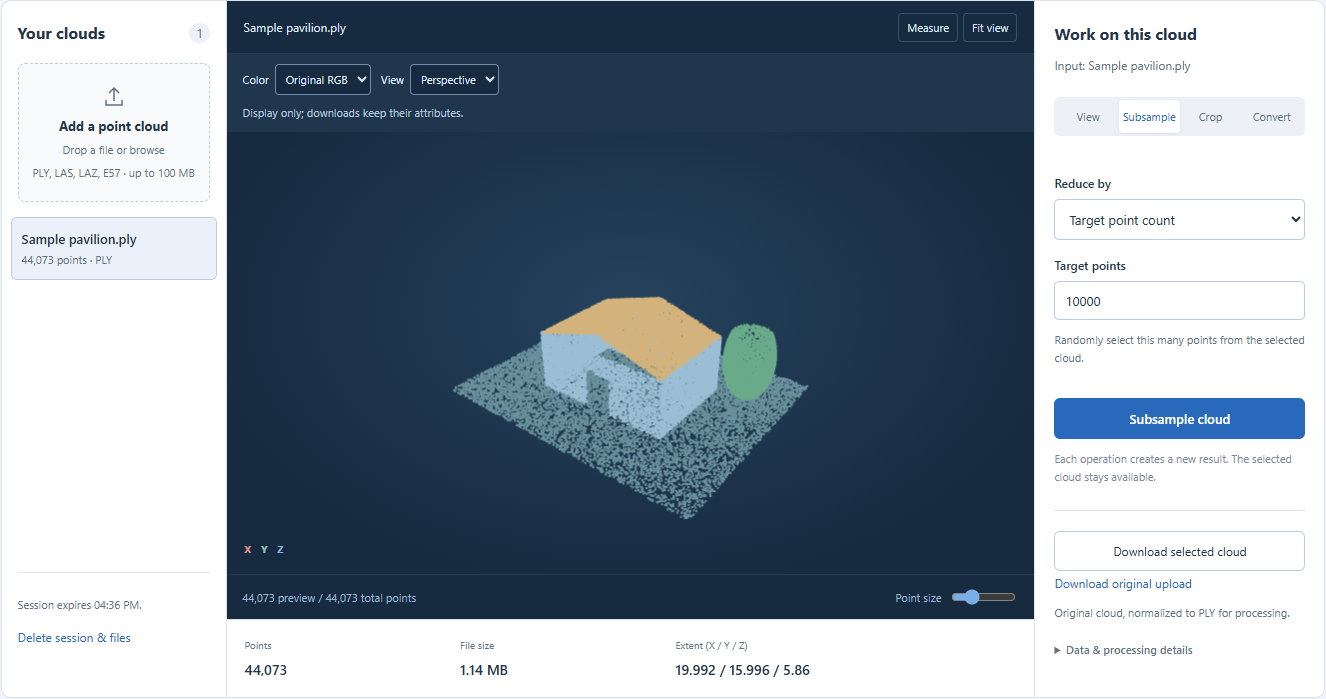Open the Reduce by dropdown
The image size is (1326, 699).
pos(1179,220)
